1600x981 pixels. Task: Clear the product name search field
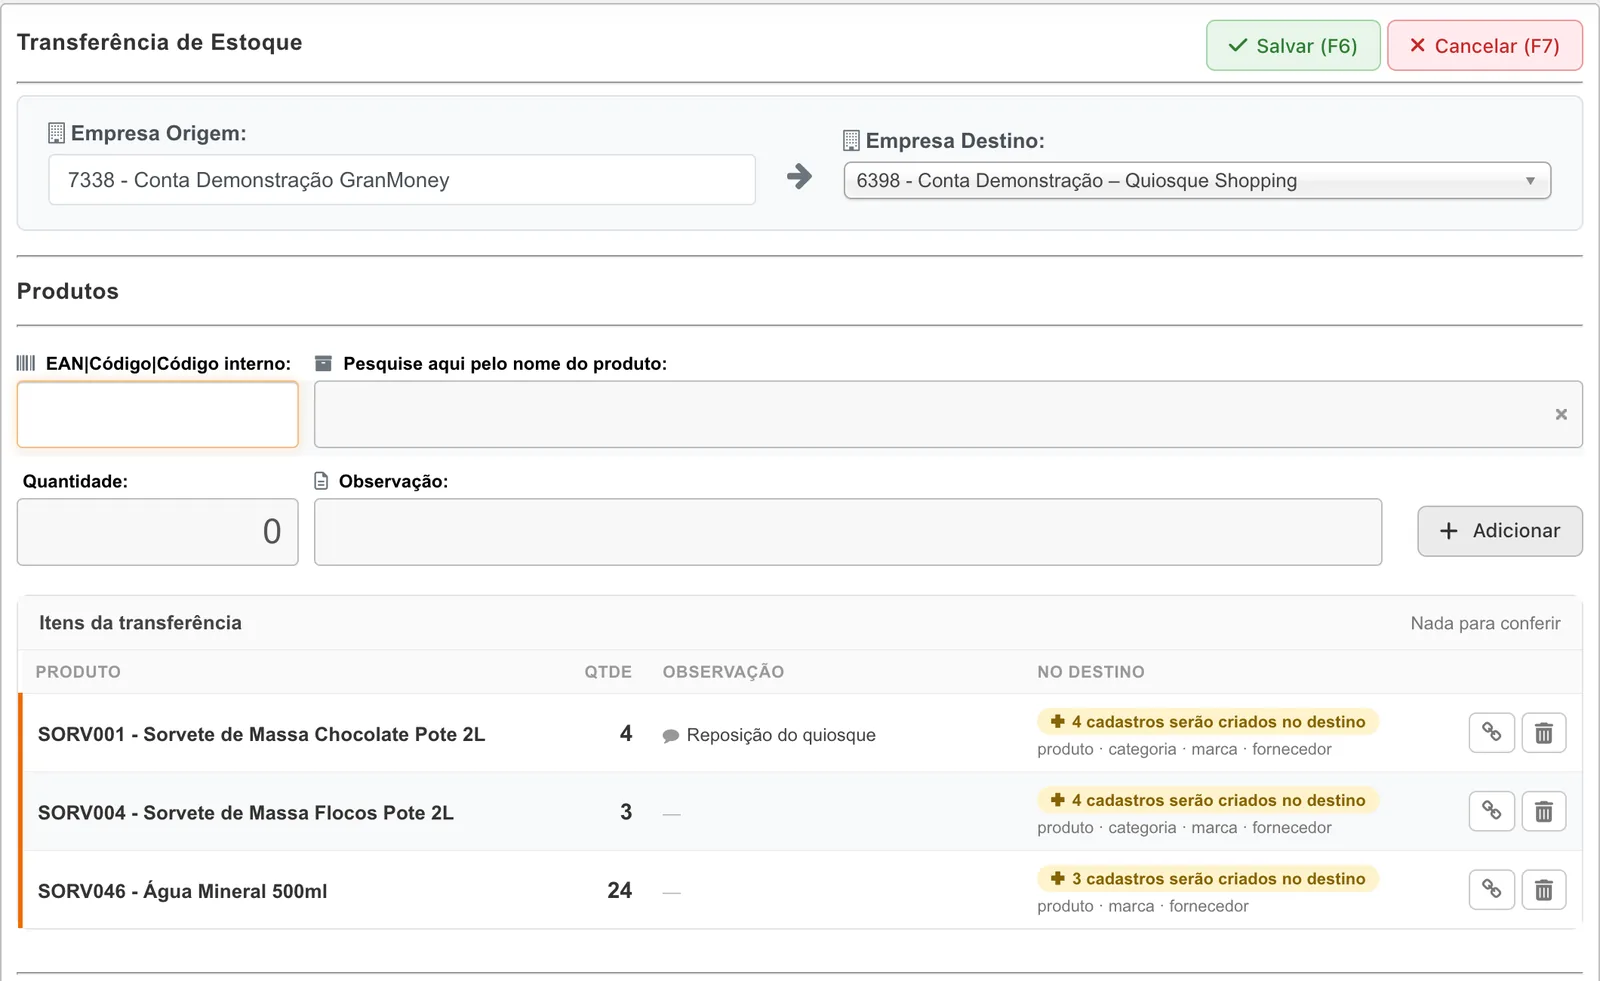(x=1561, y=414)
